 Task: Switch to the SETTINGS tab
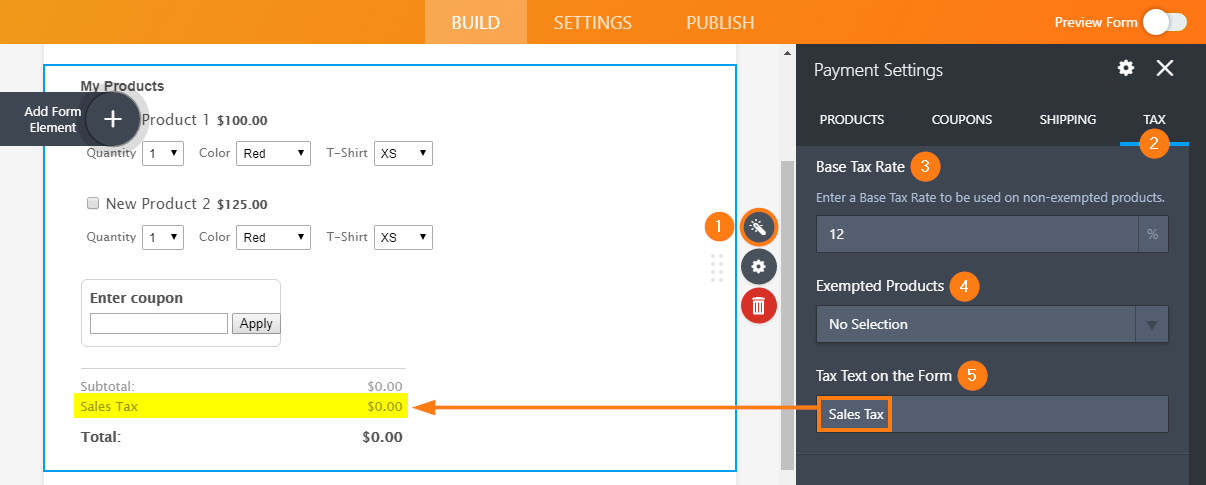point(592,22)
